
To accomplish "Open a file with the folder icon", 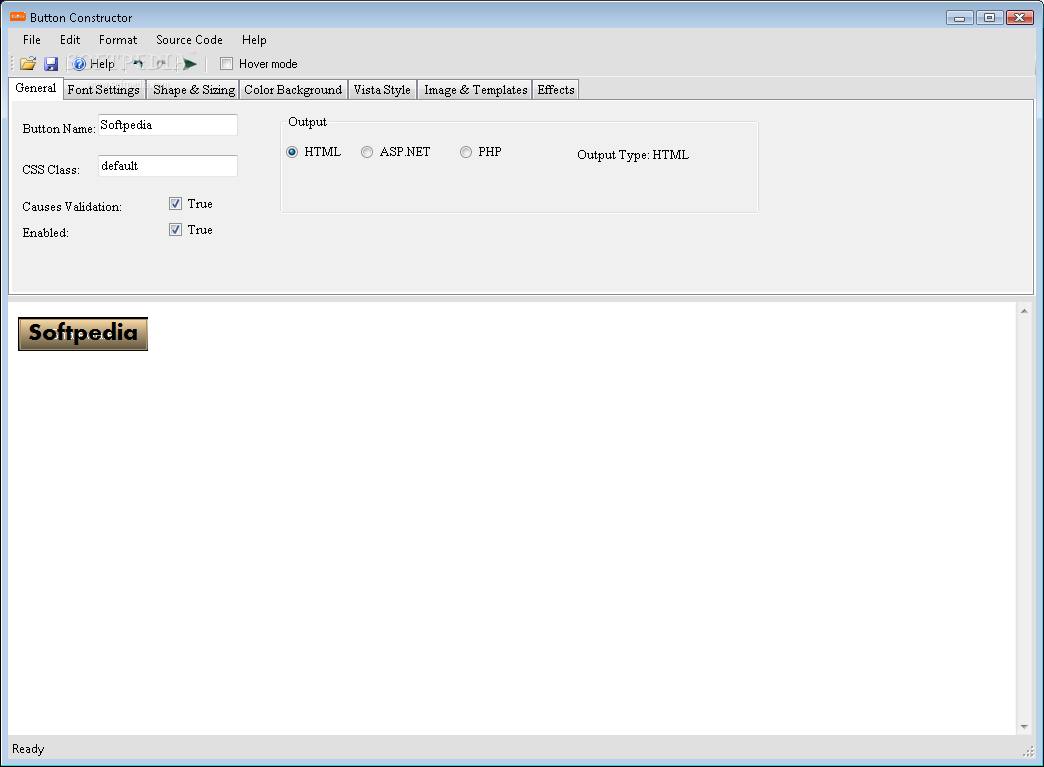I will [28, 64].
